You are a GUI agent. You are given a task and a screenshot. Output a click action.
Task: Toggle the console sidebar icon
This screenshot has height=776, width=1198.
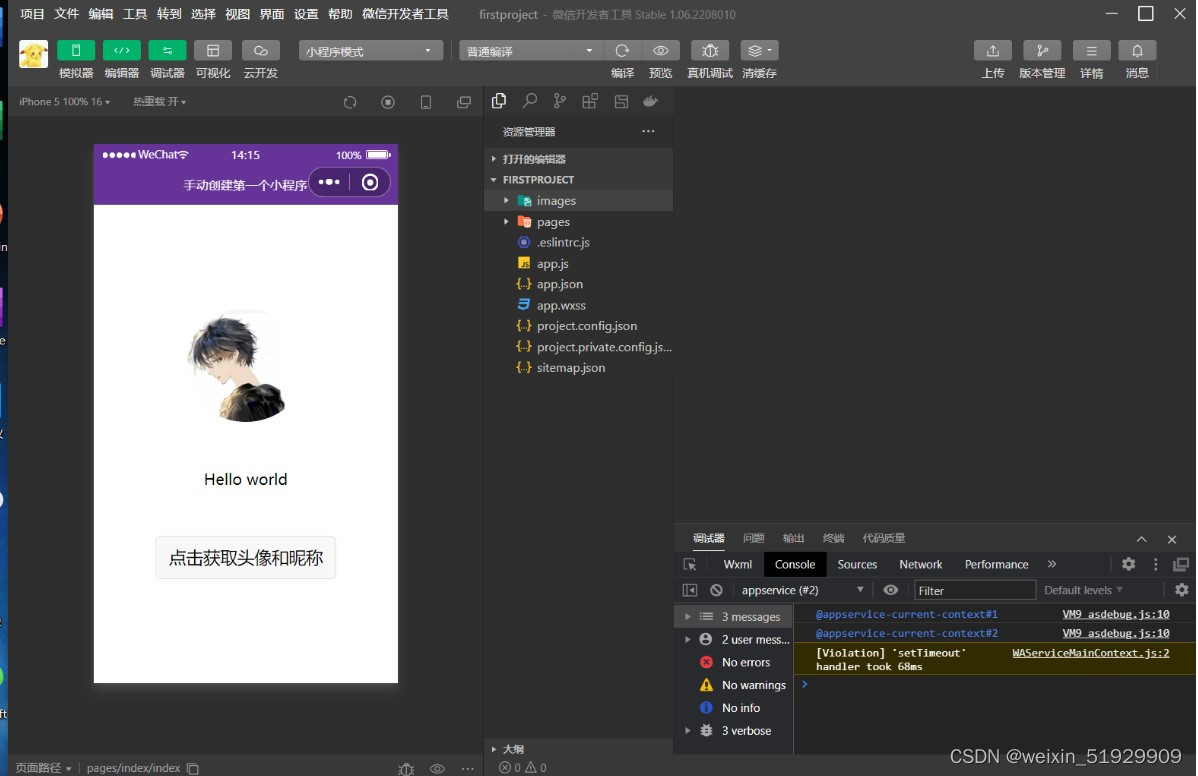click(x=690, y=590)
